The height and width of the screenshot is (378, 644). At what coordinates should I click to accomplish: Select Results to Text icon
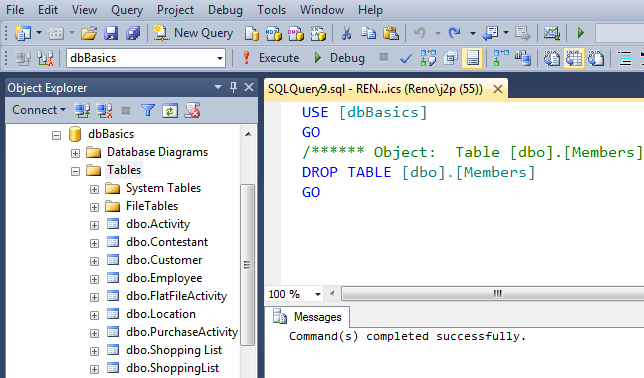552,58
